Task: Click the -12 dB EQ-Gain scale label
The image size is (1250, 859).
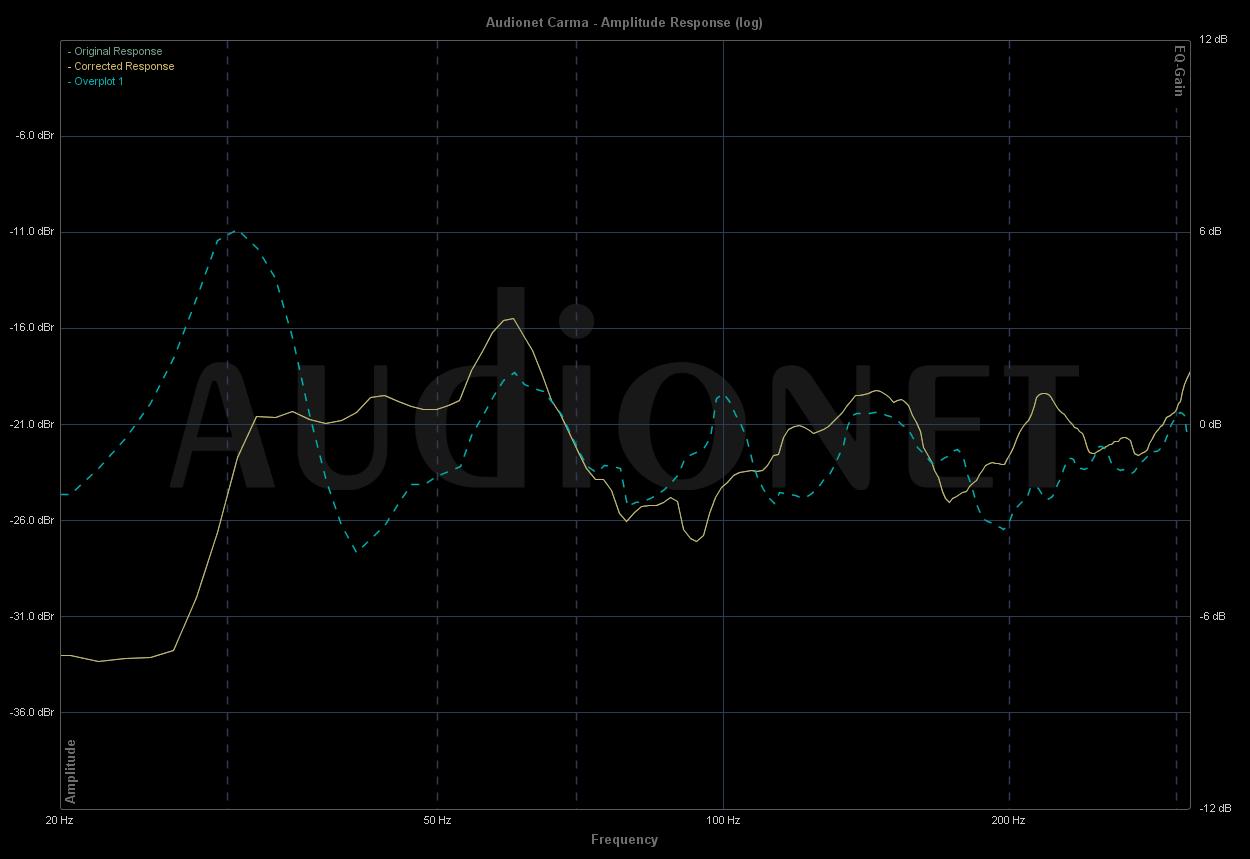Action: click(x=1213, y=808)
